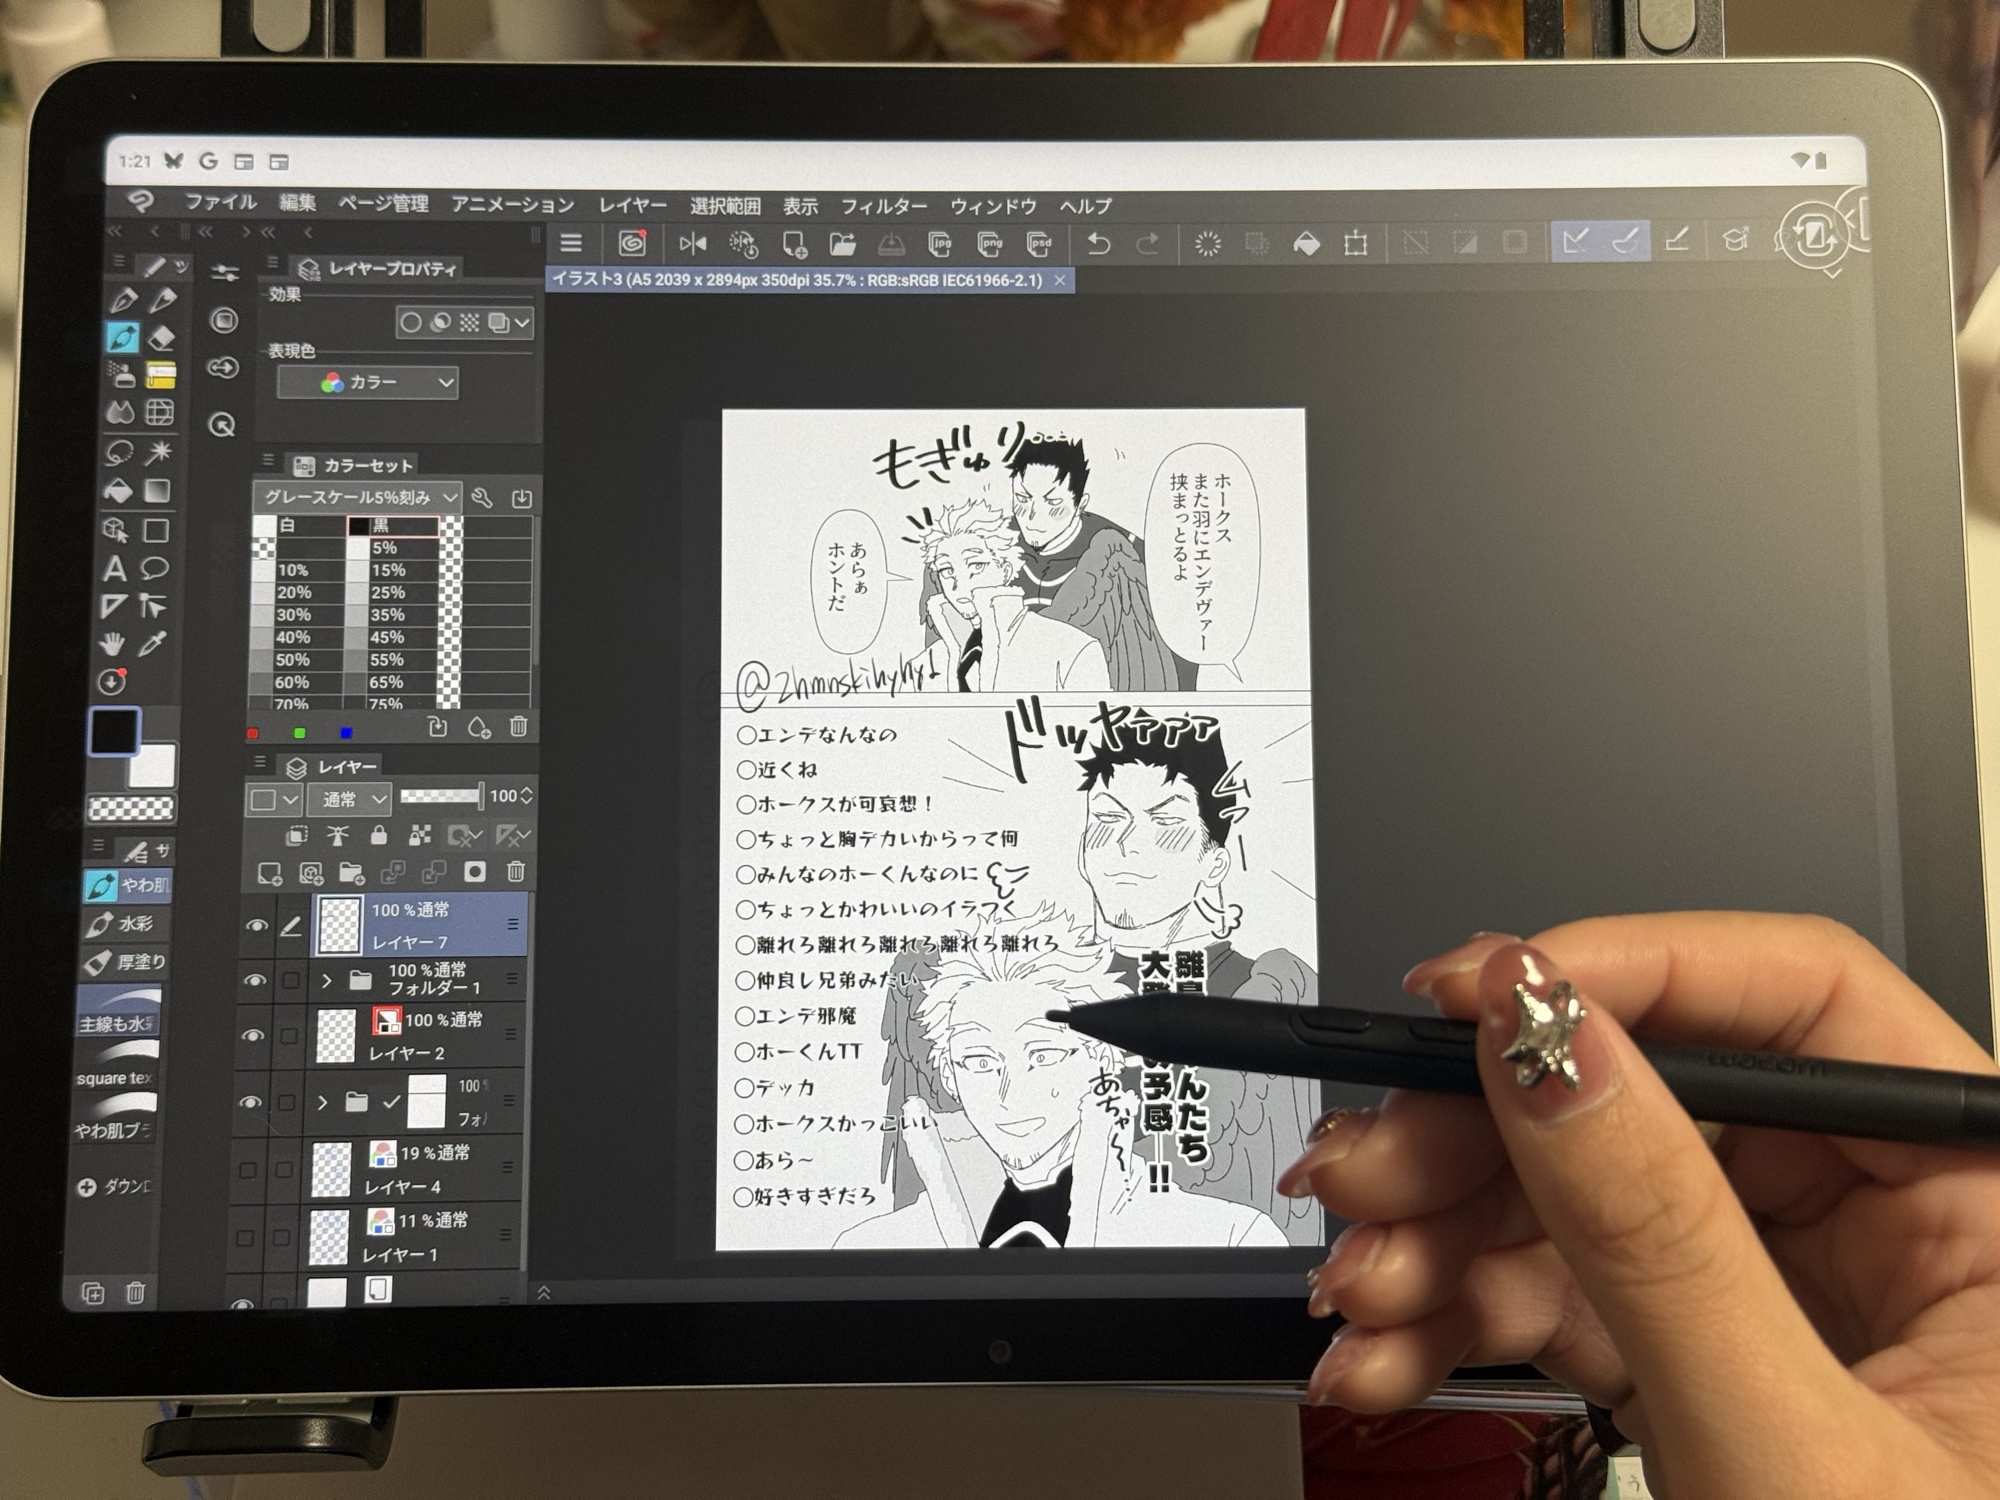Select the 厚塗り sub tool

[127, 962]
